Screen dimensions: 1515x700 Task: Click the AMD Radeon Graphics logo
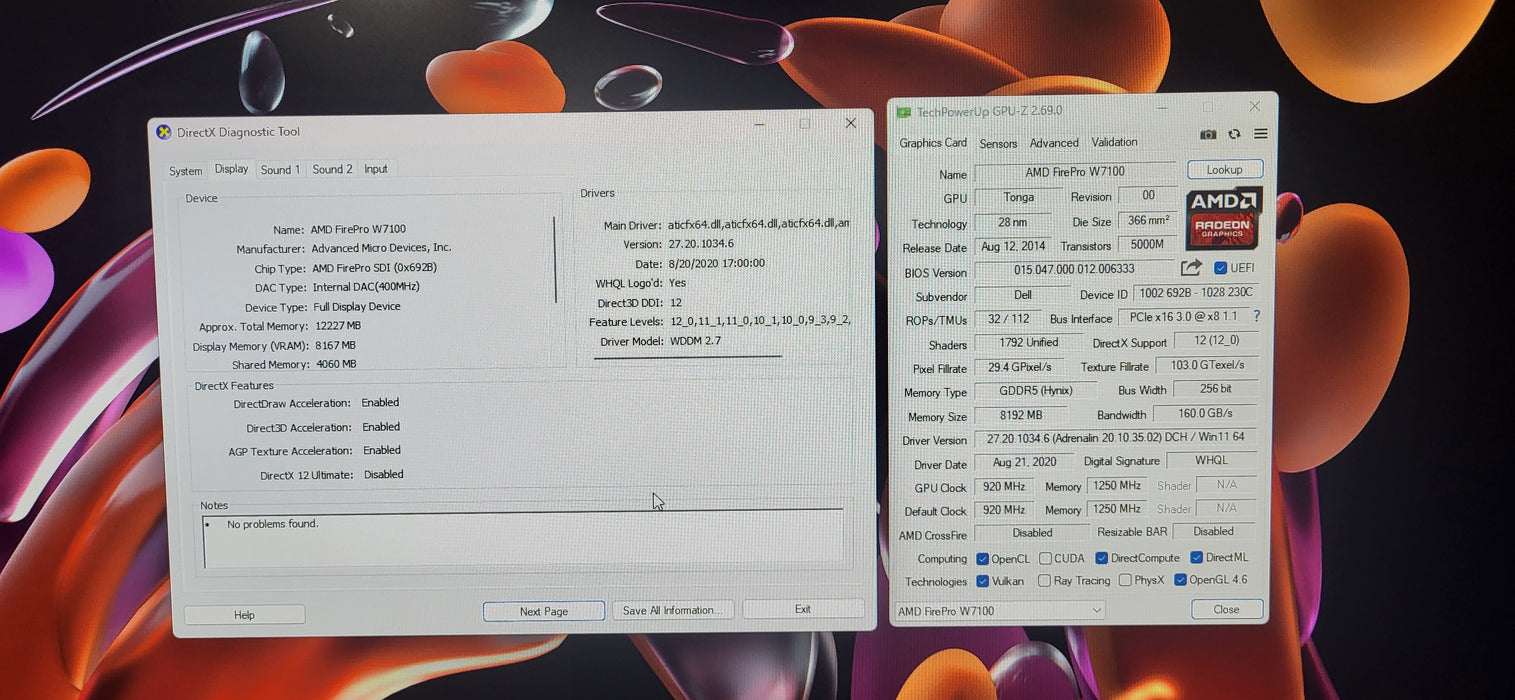(1223, 218)
